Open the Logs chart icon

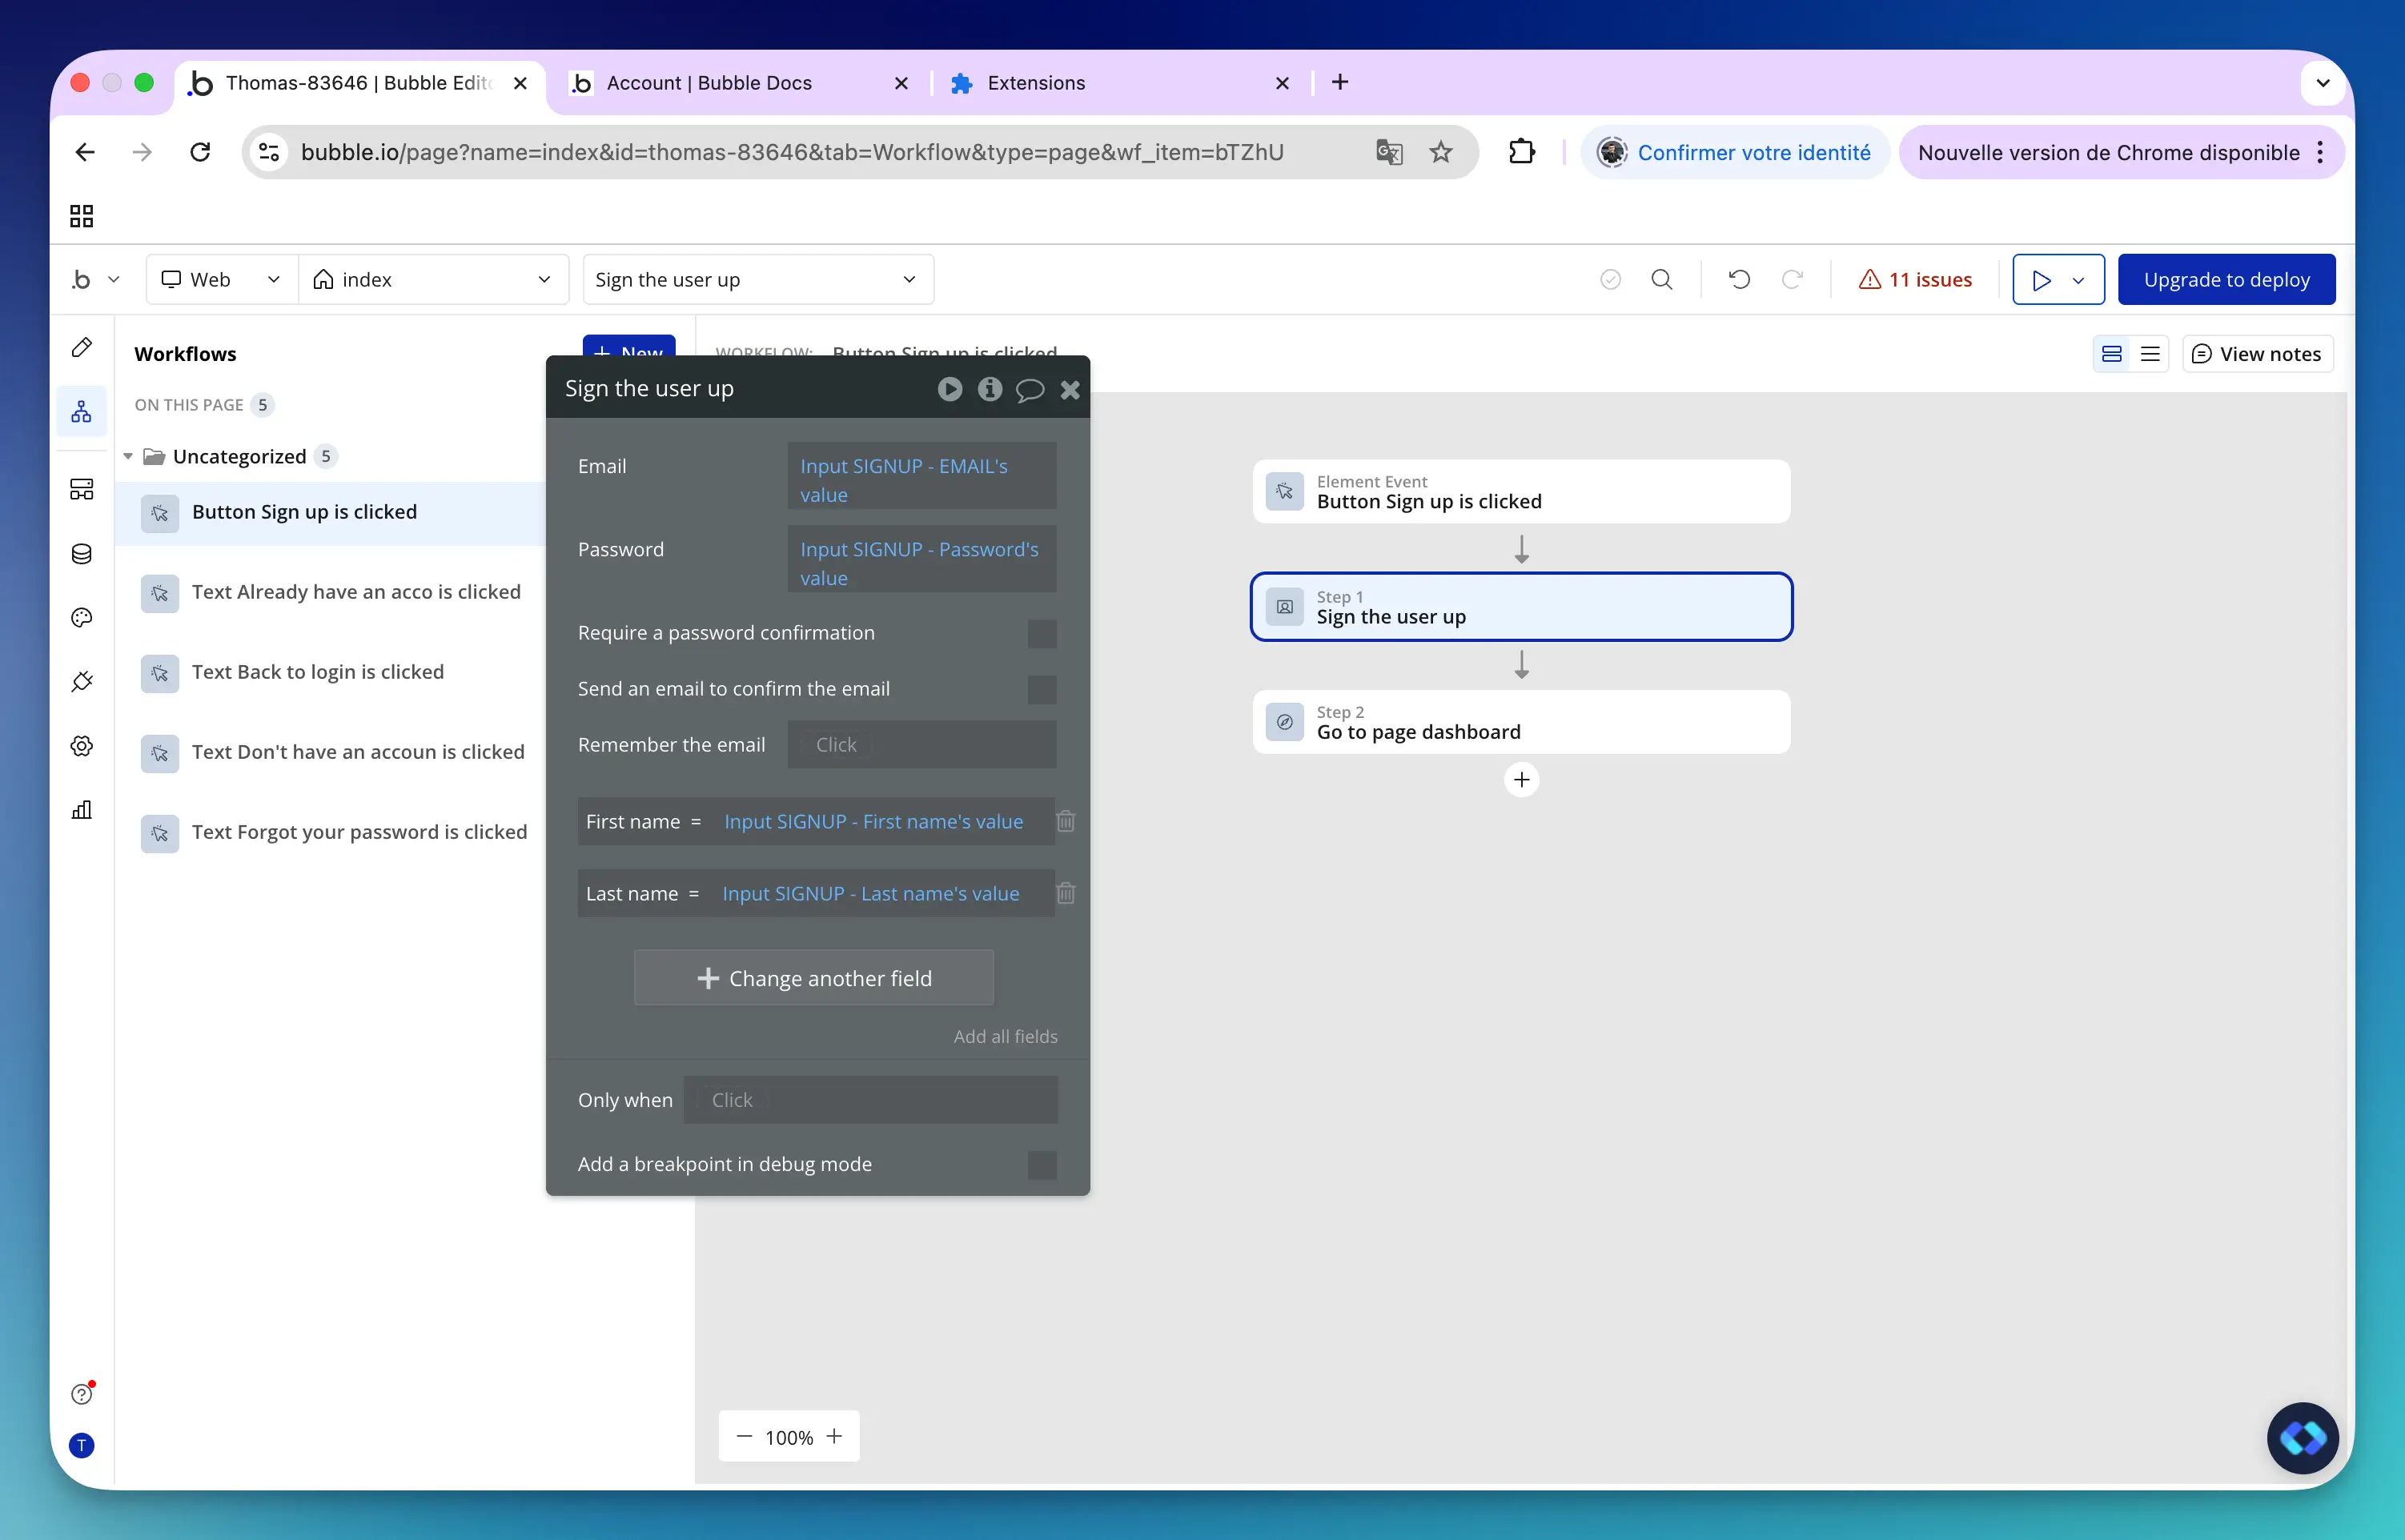pyautogui.click(x=82, y=810)
